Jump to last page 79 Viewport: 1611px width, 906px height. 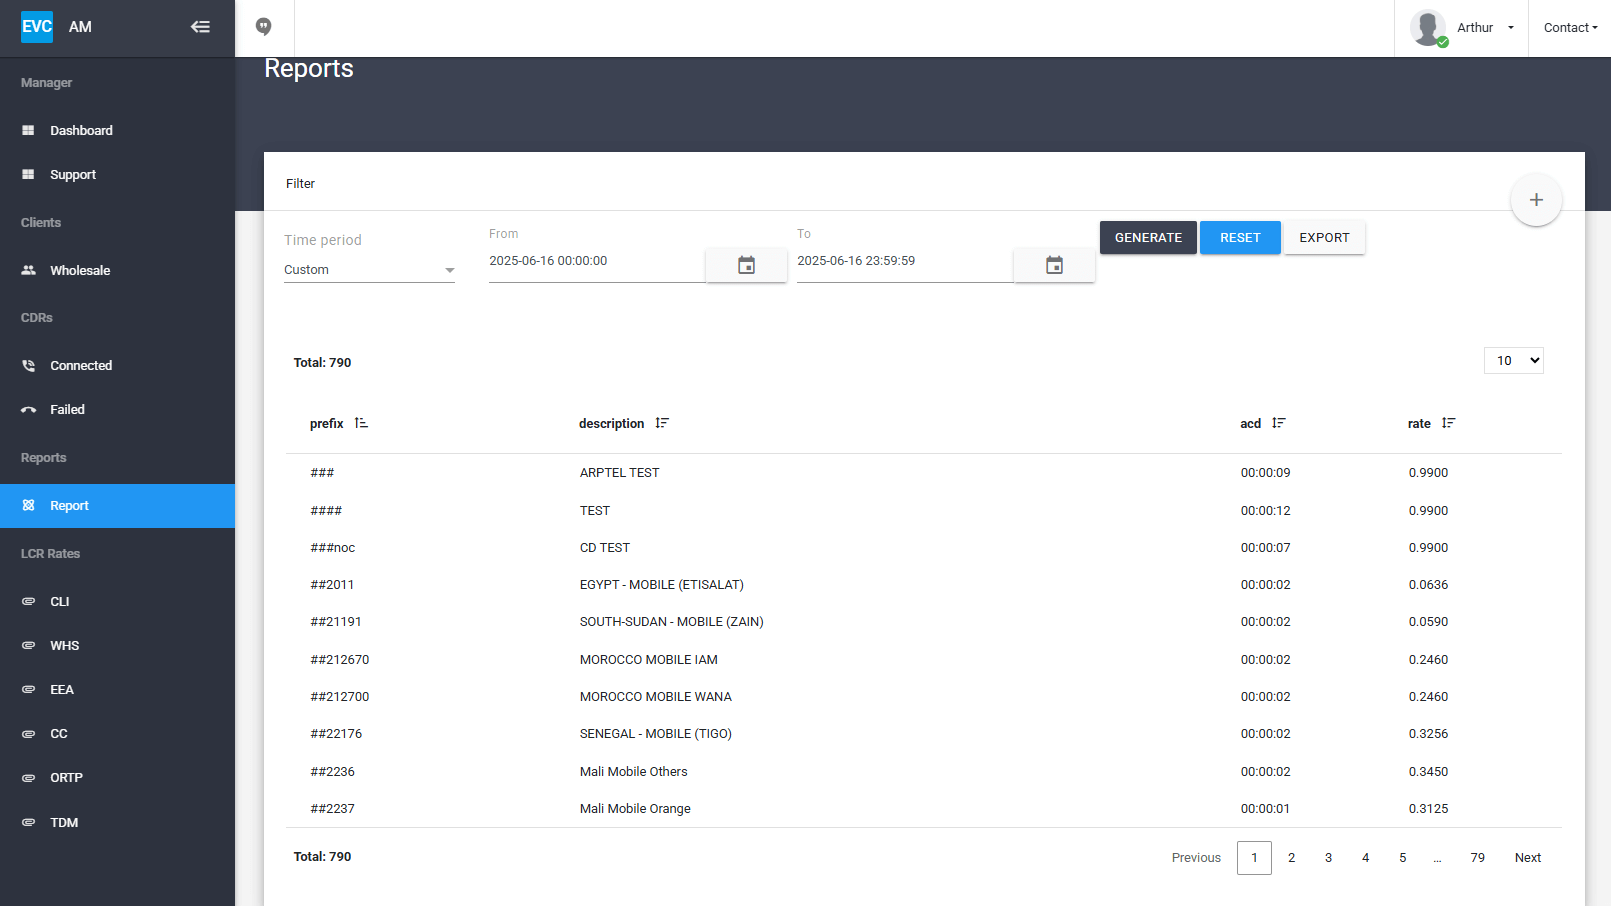click(1477, 858)
